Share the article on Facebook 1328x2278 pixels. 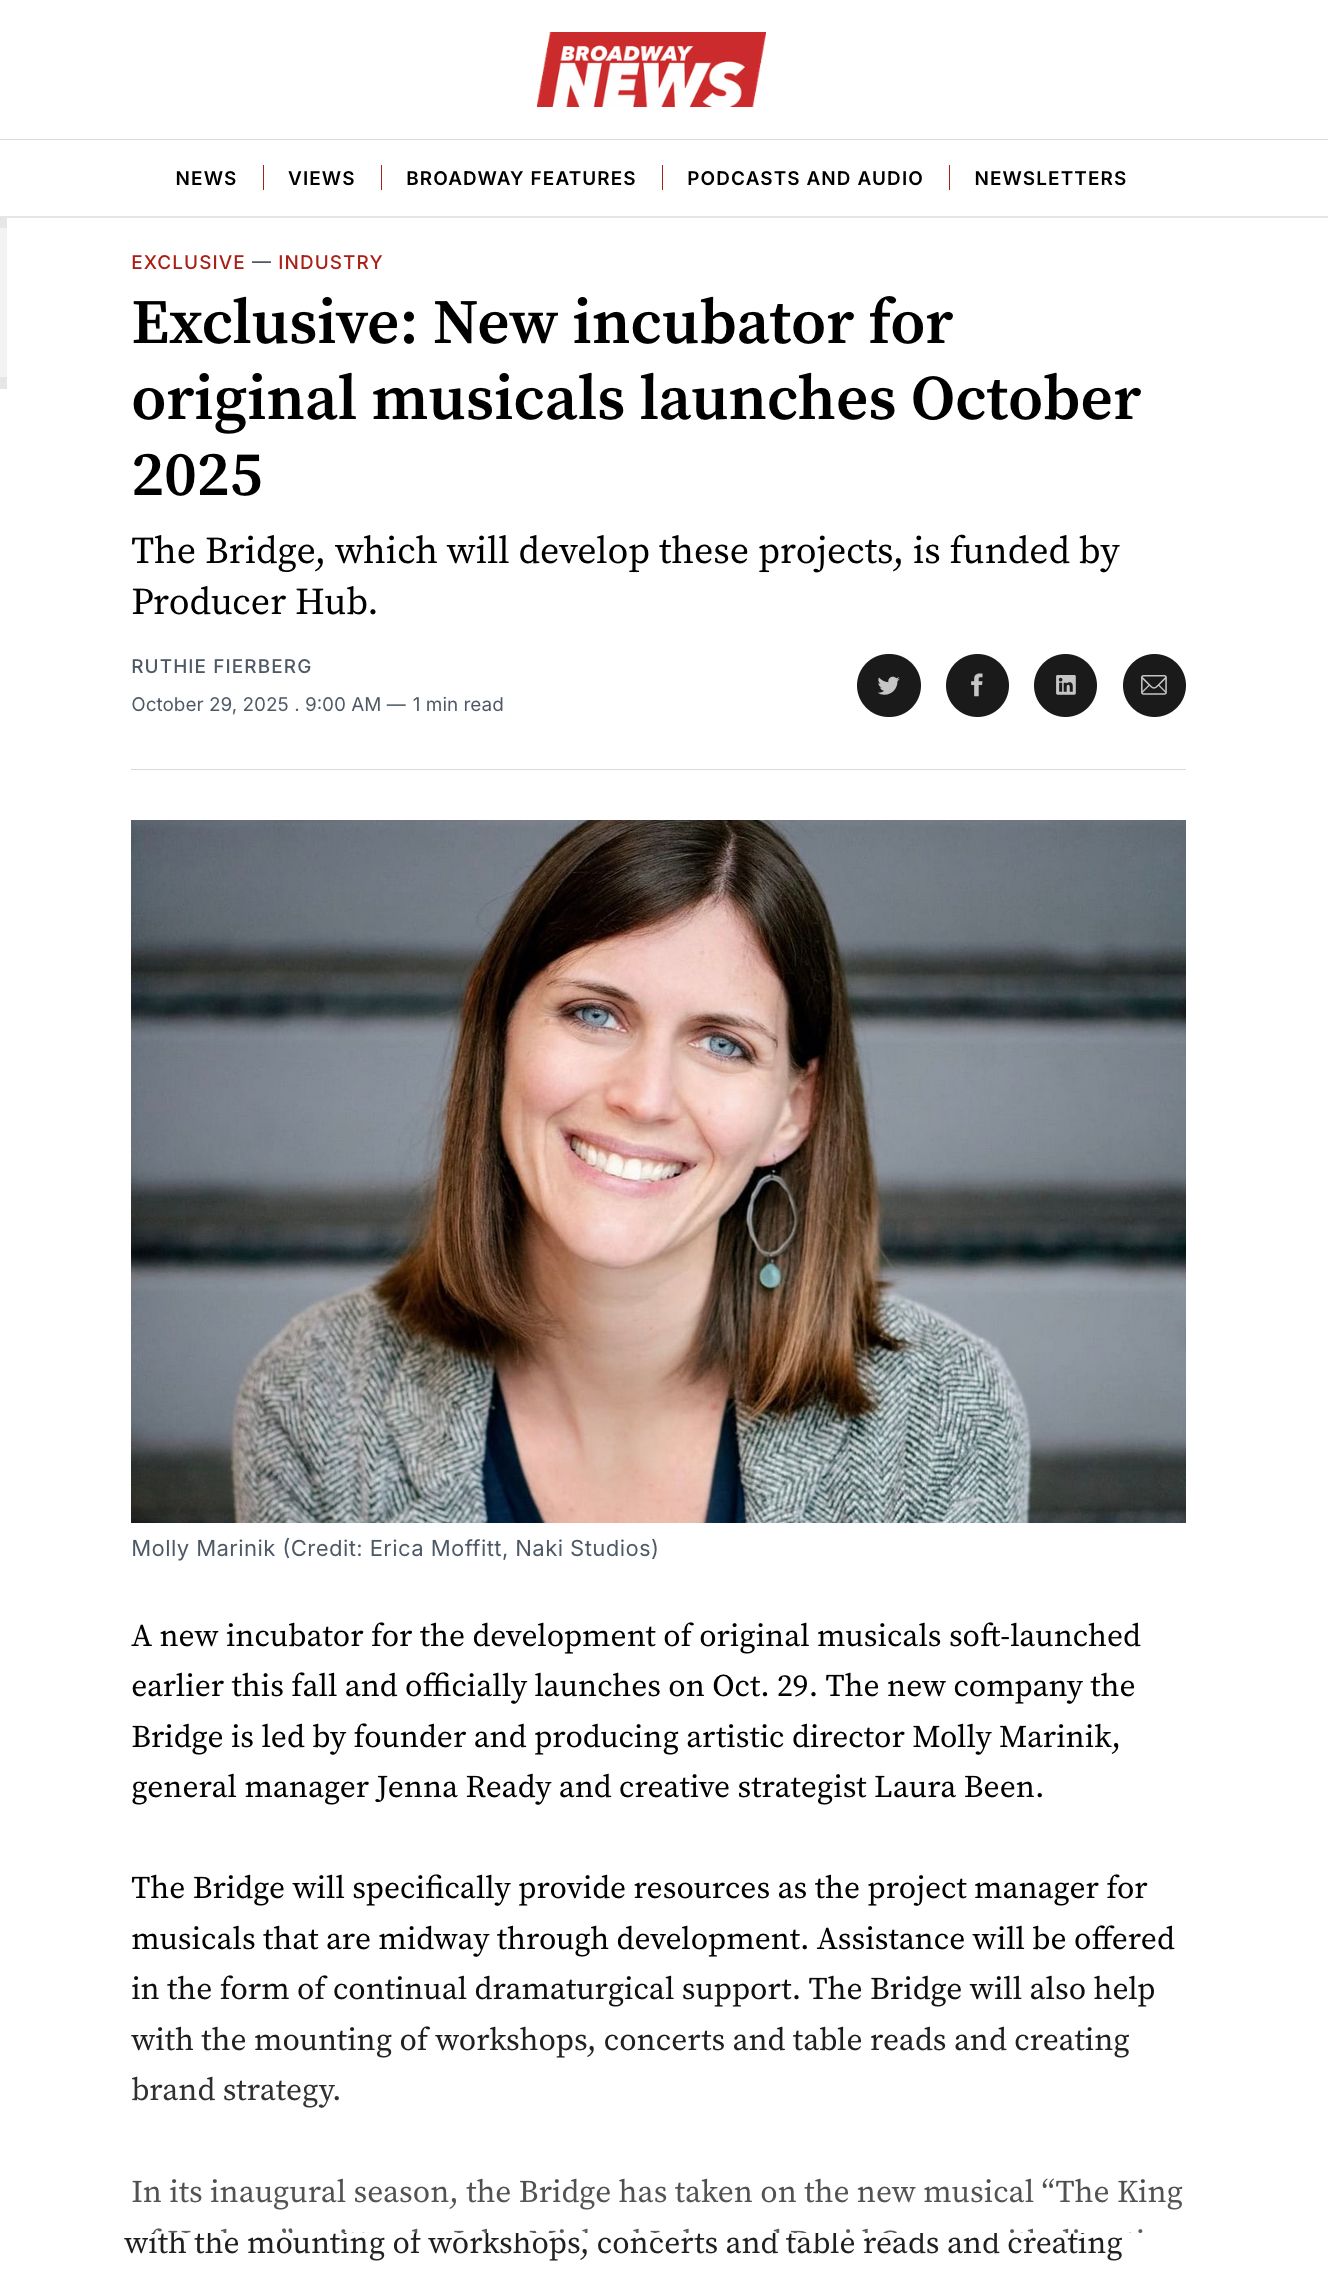click(977, 685)
